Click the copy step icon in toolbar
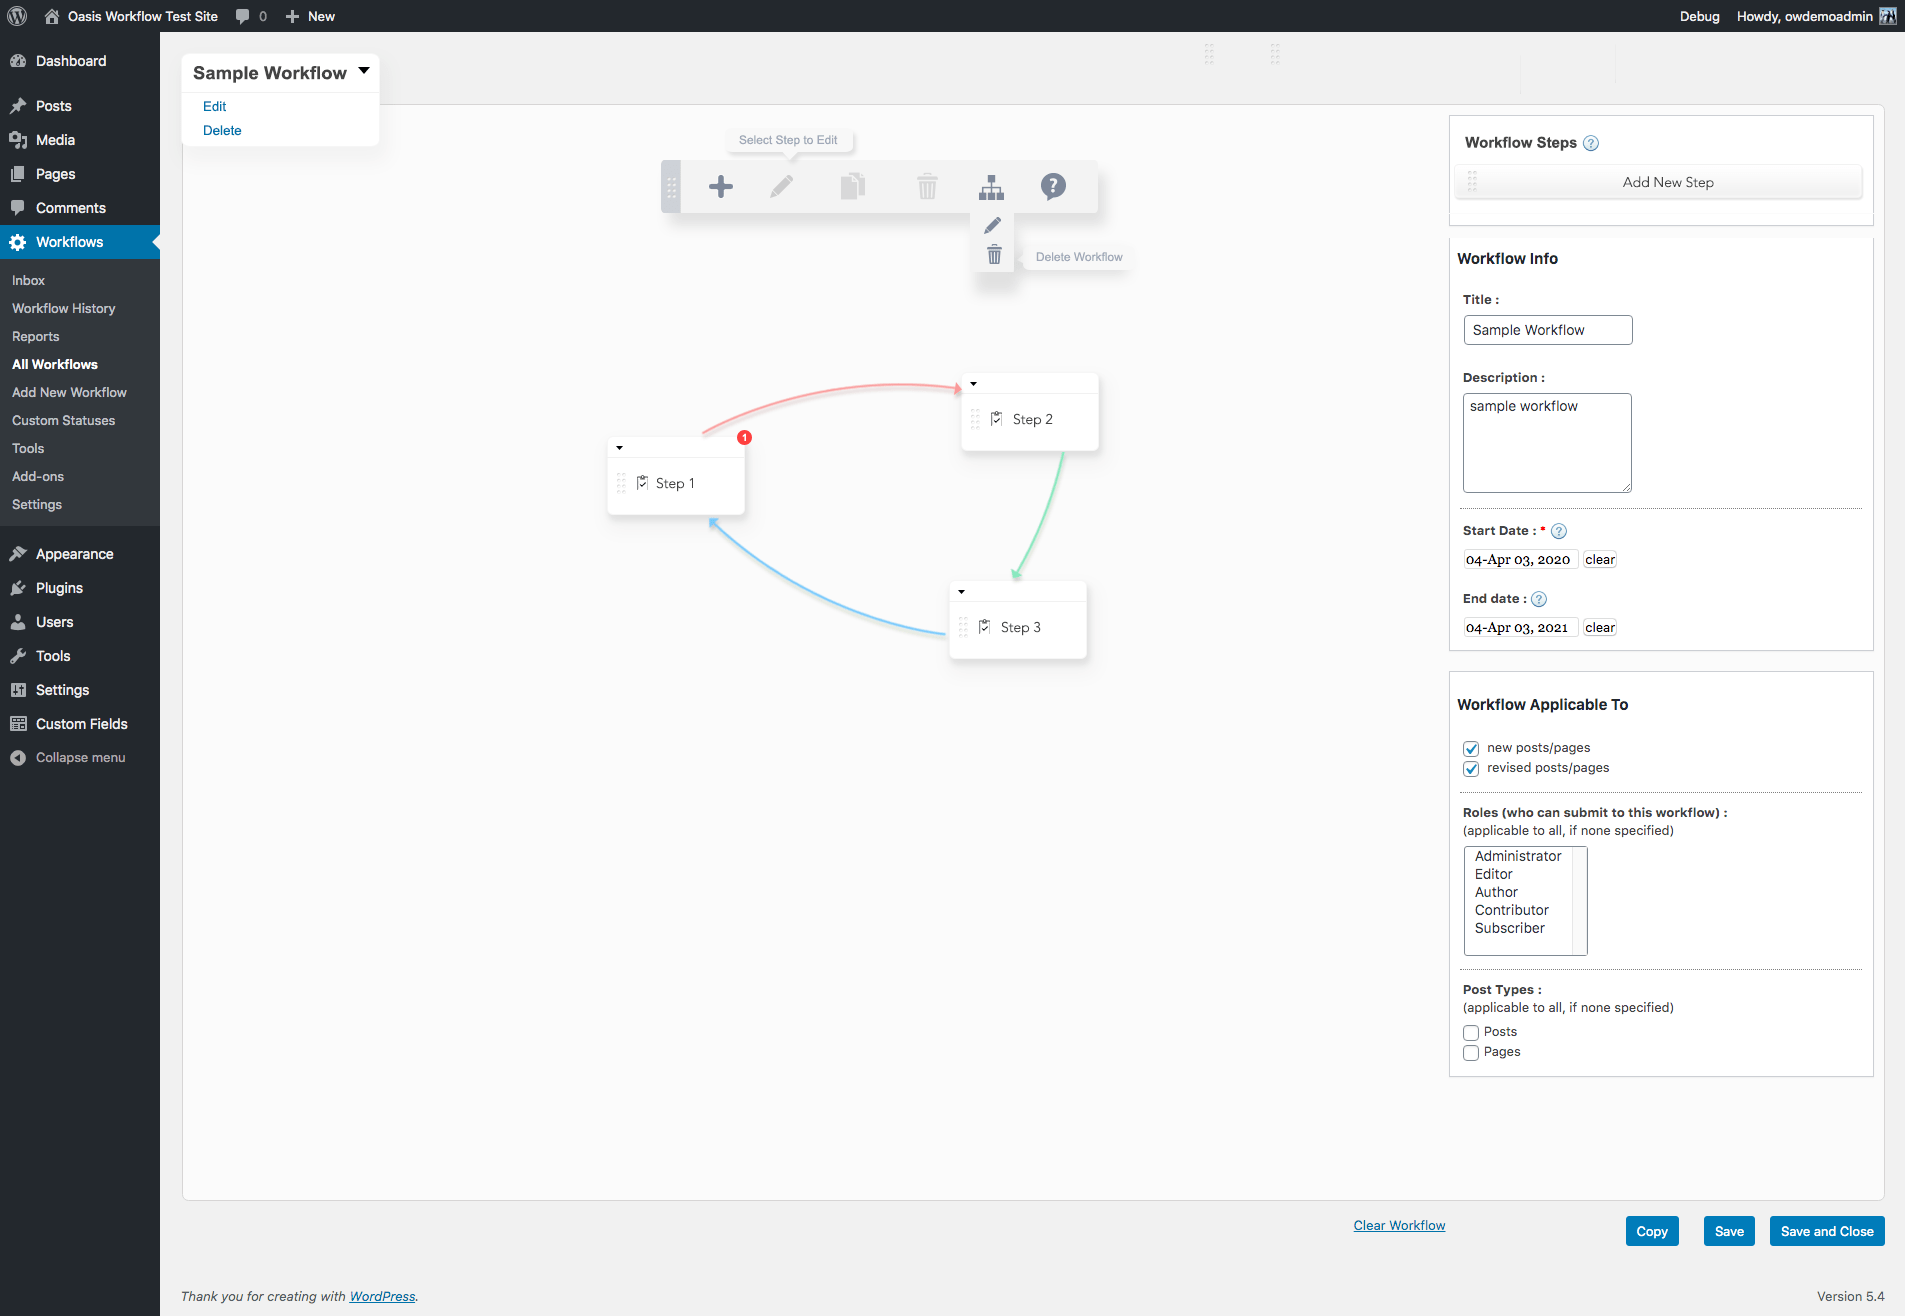 pyautogui.click(x=852, y=187)
